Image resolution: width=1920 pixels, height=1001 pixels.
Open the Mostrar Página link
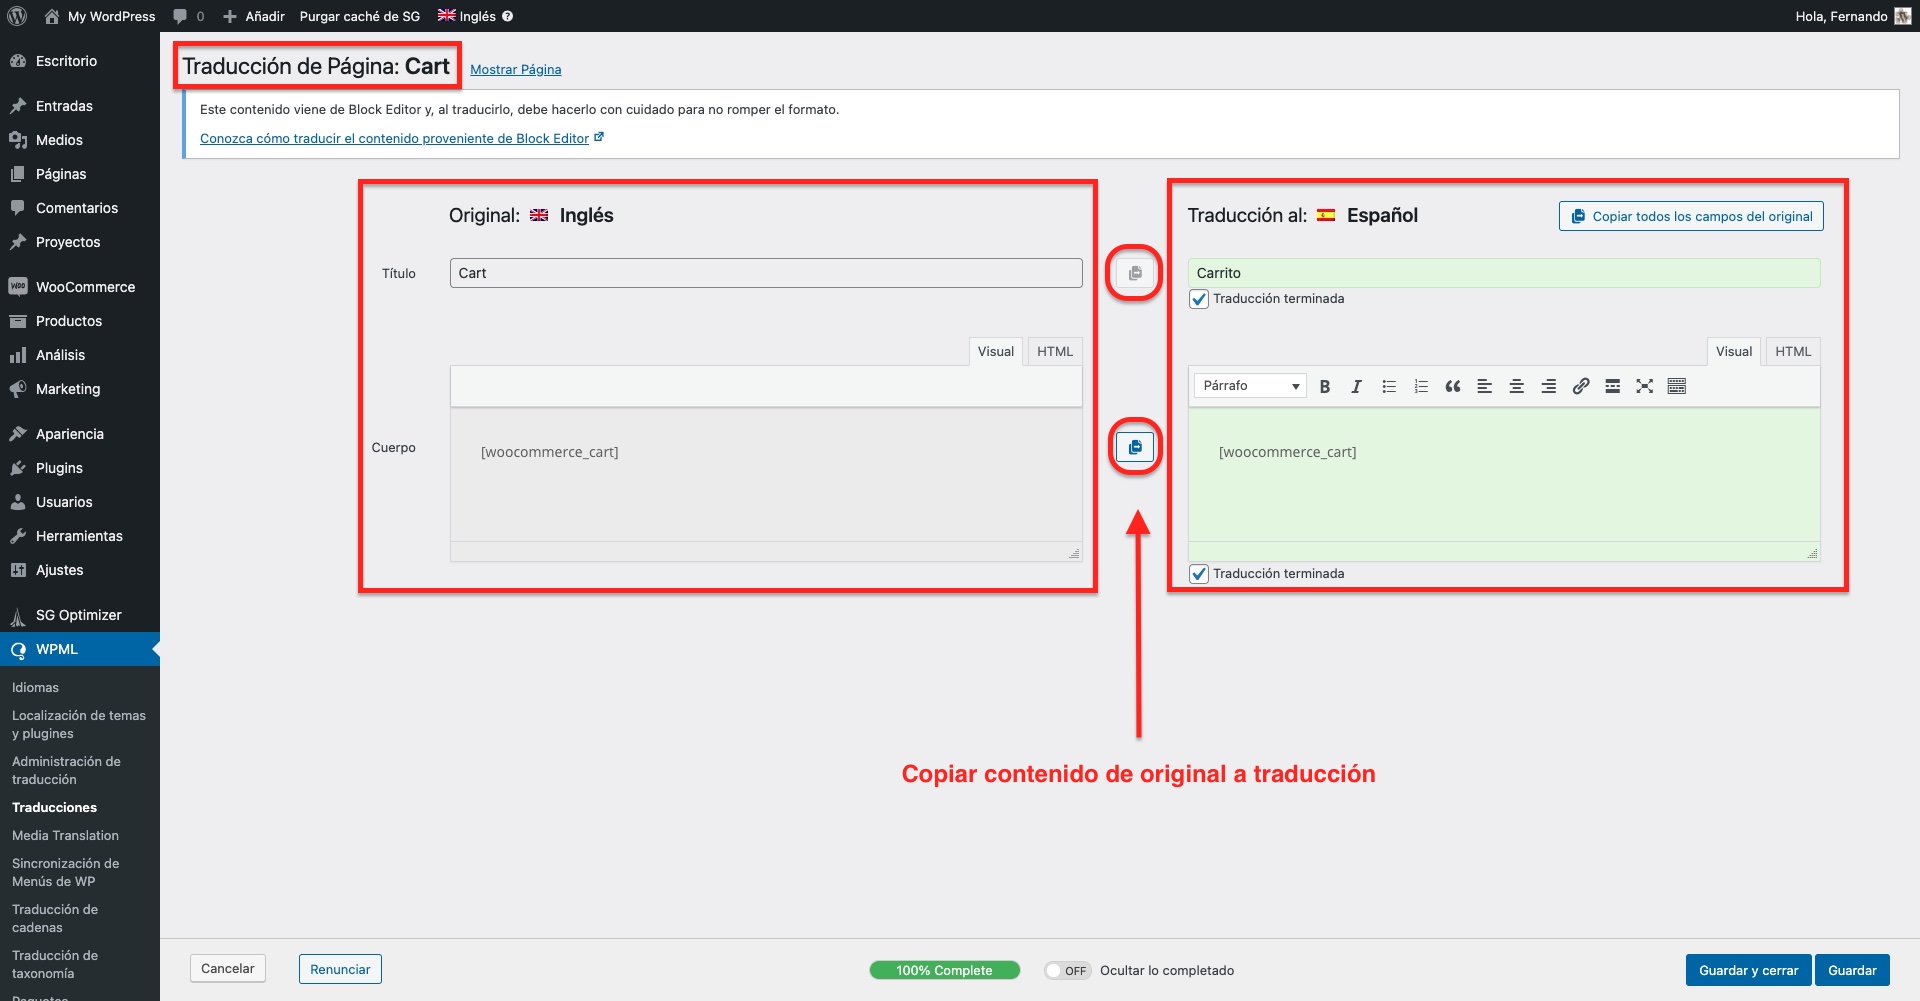[x=515, y=69]
